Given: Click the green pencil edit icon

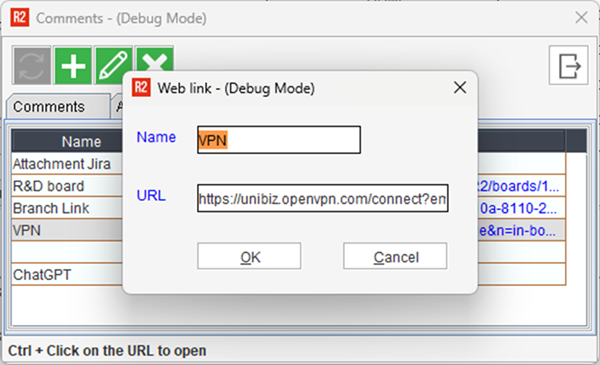Looking at the screenshot, I should click(114, 65).
